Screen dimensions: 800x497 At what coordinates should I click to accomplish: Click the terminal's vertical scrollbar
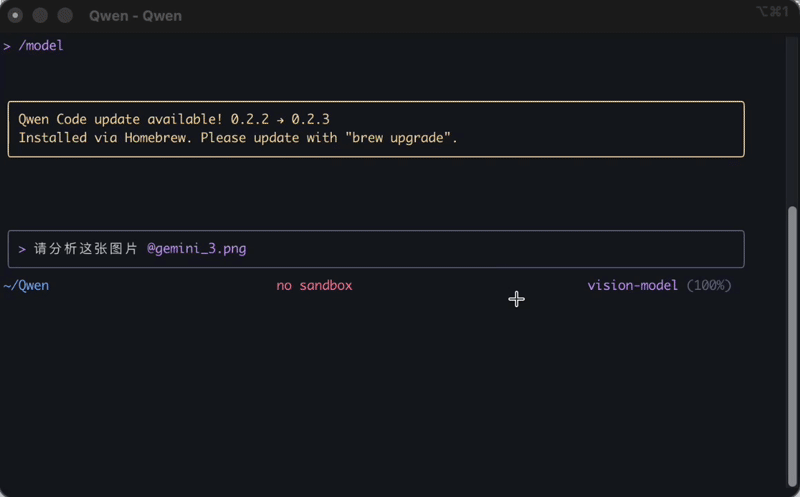click(x=792, y=346)
